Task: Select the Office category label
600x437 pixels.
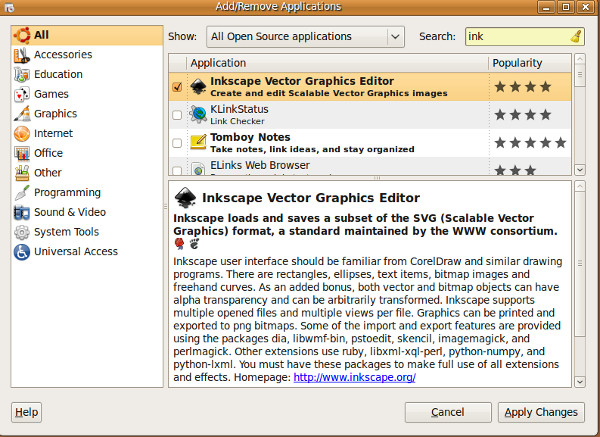Action: (x=48, y=153)
